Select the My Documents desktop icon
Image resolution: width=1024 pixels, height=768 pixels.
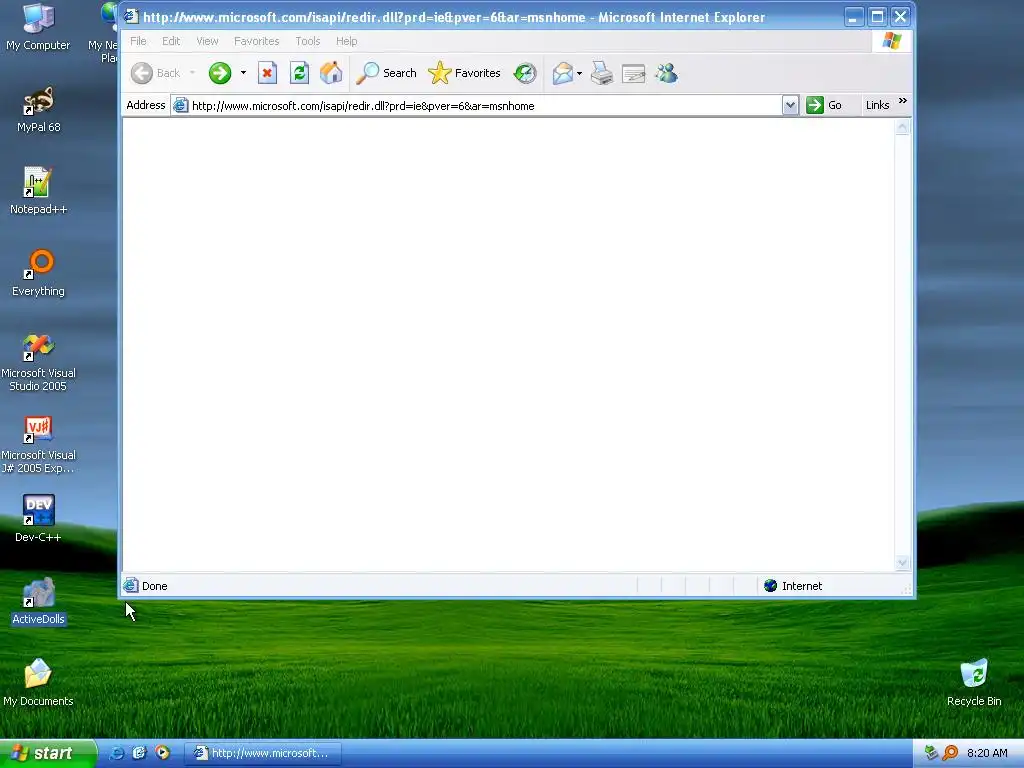38,683
